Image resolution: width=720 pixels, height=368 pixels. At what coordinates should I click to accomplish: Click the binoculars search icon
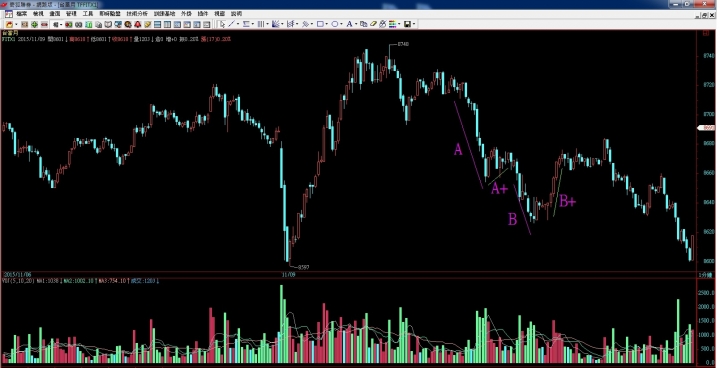pos(79,24)
